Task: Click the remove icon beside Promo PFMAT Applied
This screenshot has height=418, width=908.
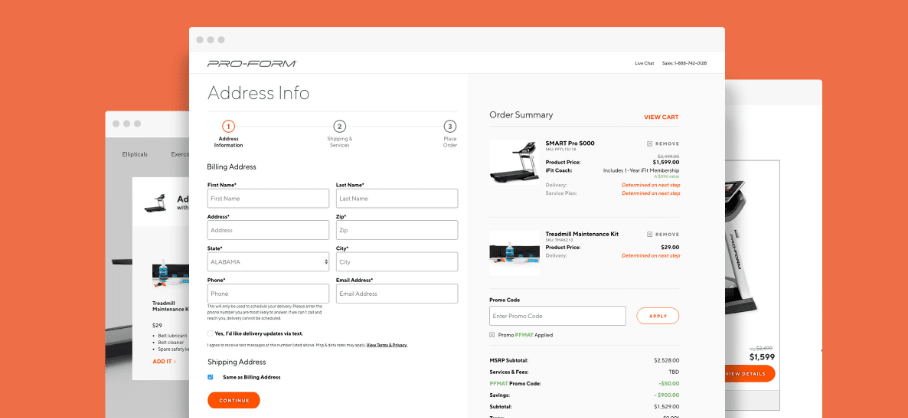Action: 492,335
